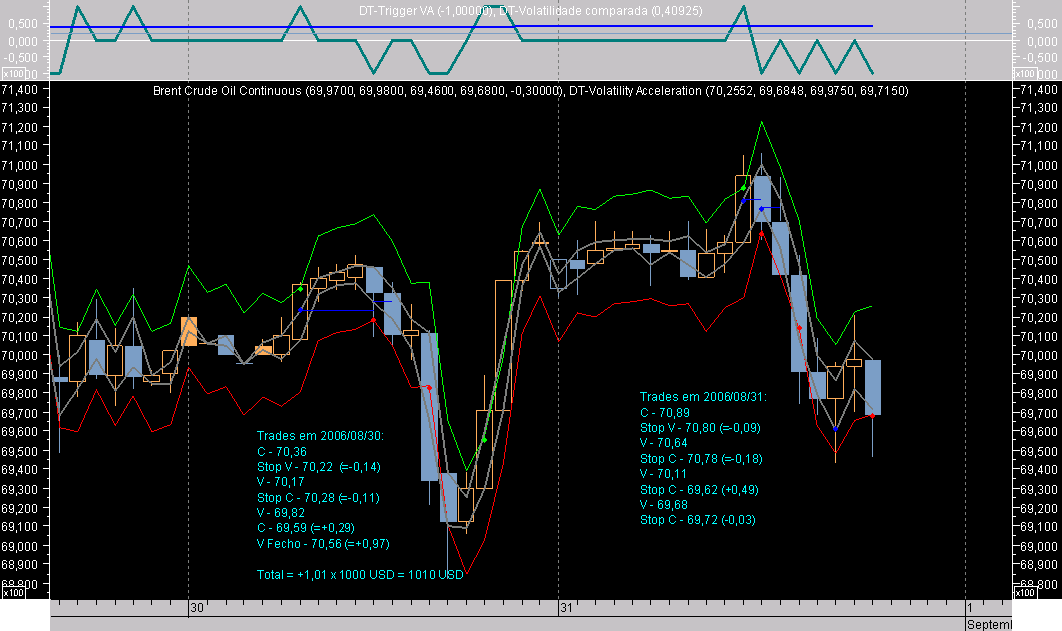The height and width of the screenshot is (631, 1062).
Task: Click the Total = +1,01 x 1000 USD line
Action: coord(359,574)
